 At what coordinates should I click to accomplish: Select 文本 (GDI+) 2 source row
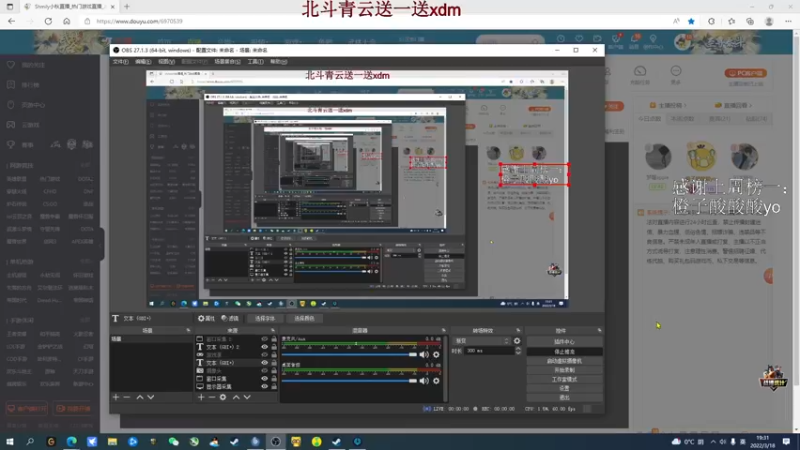click(236, 347)
